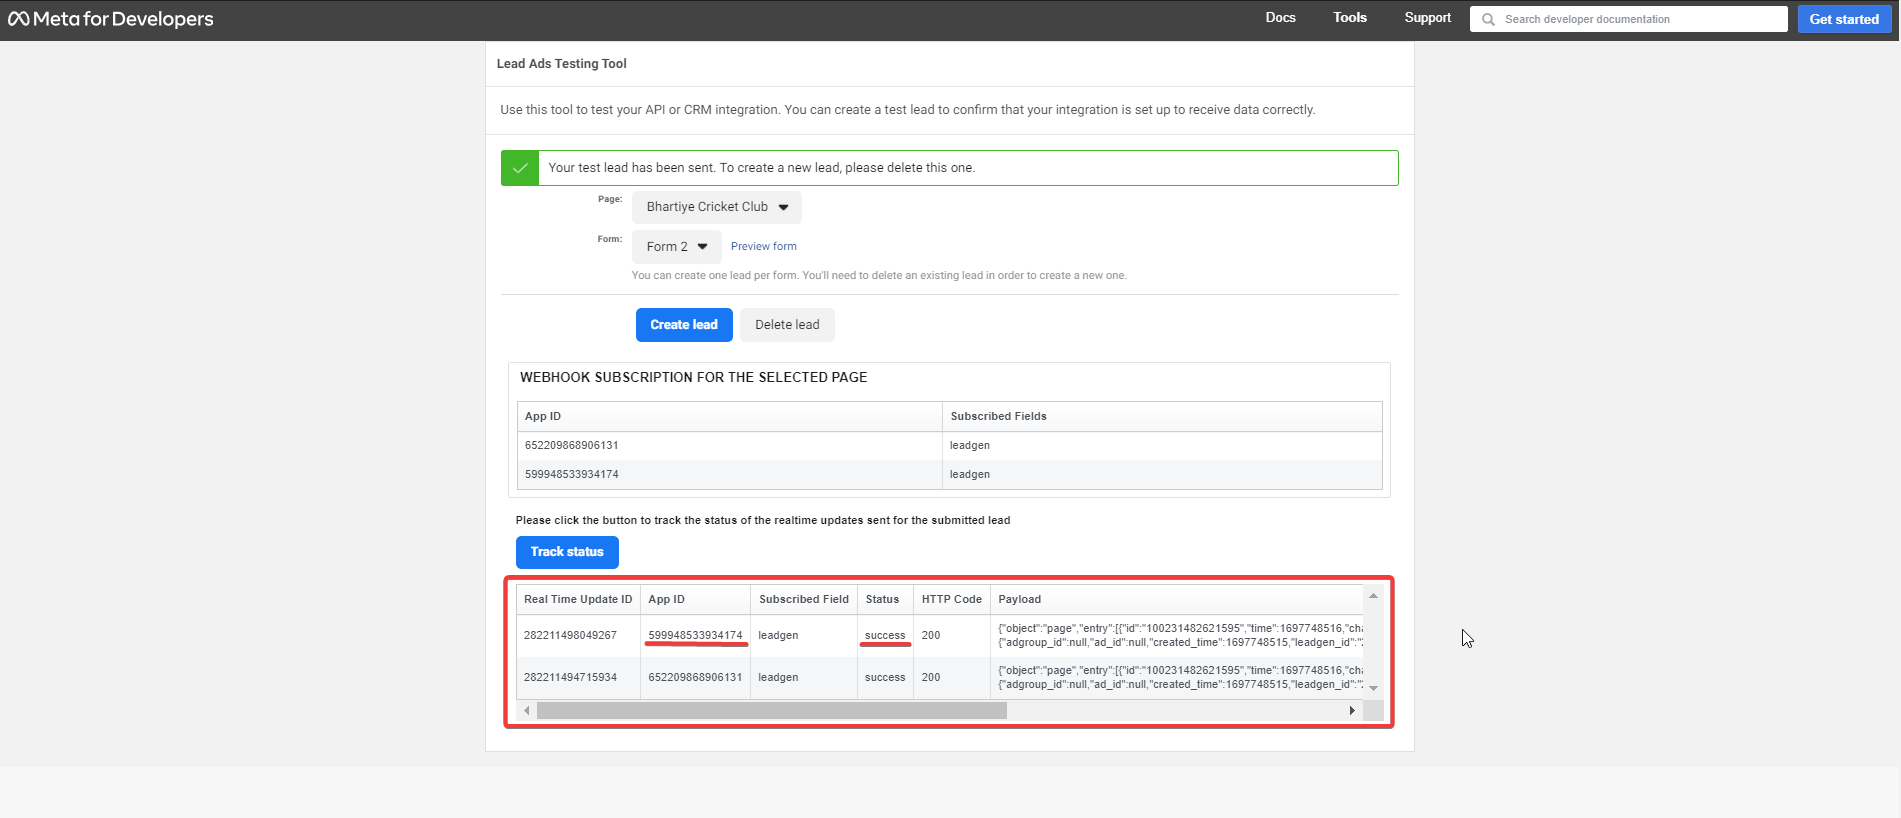Open the Docs menu
Viewport: 1901px width, 818px height.
click(x=1280, y=18)
